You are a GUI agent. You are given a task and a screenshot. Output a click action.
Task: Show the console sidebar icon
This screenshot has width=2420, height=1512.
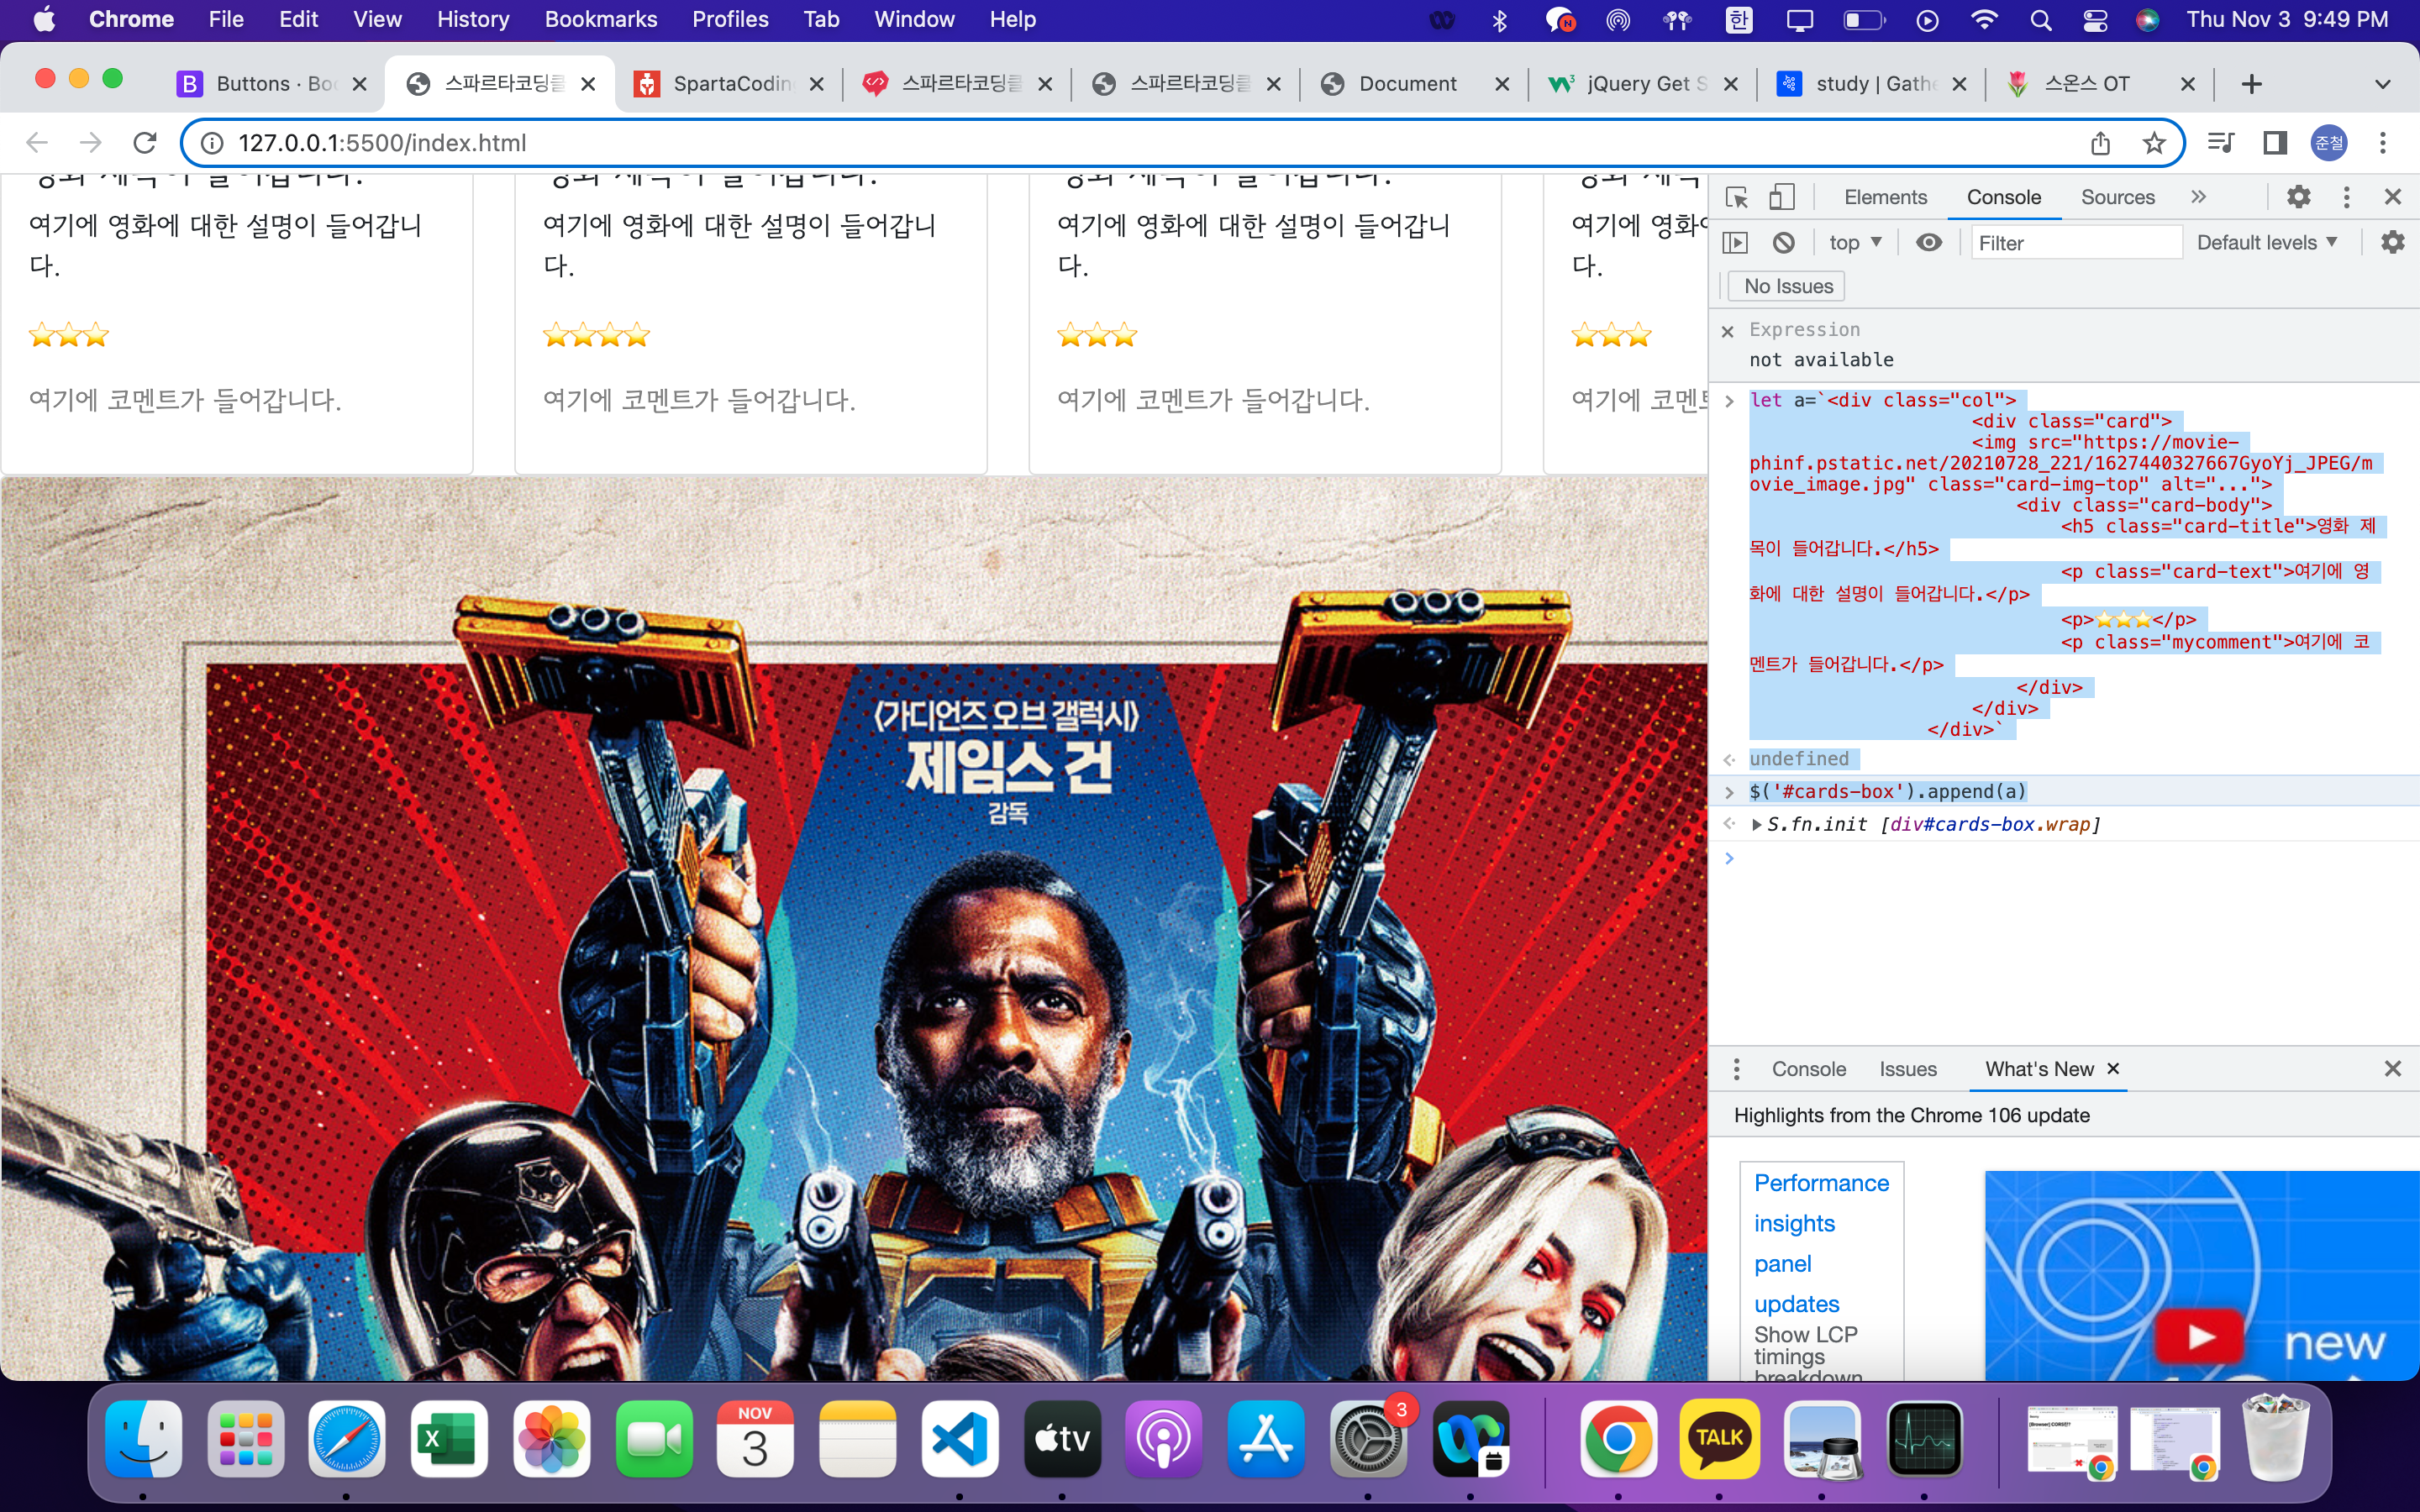1735,243
